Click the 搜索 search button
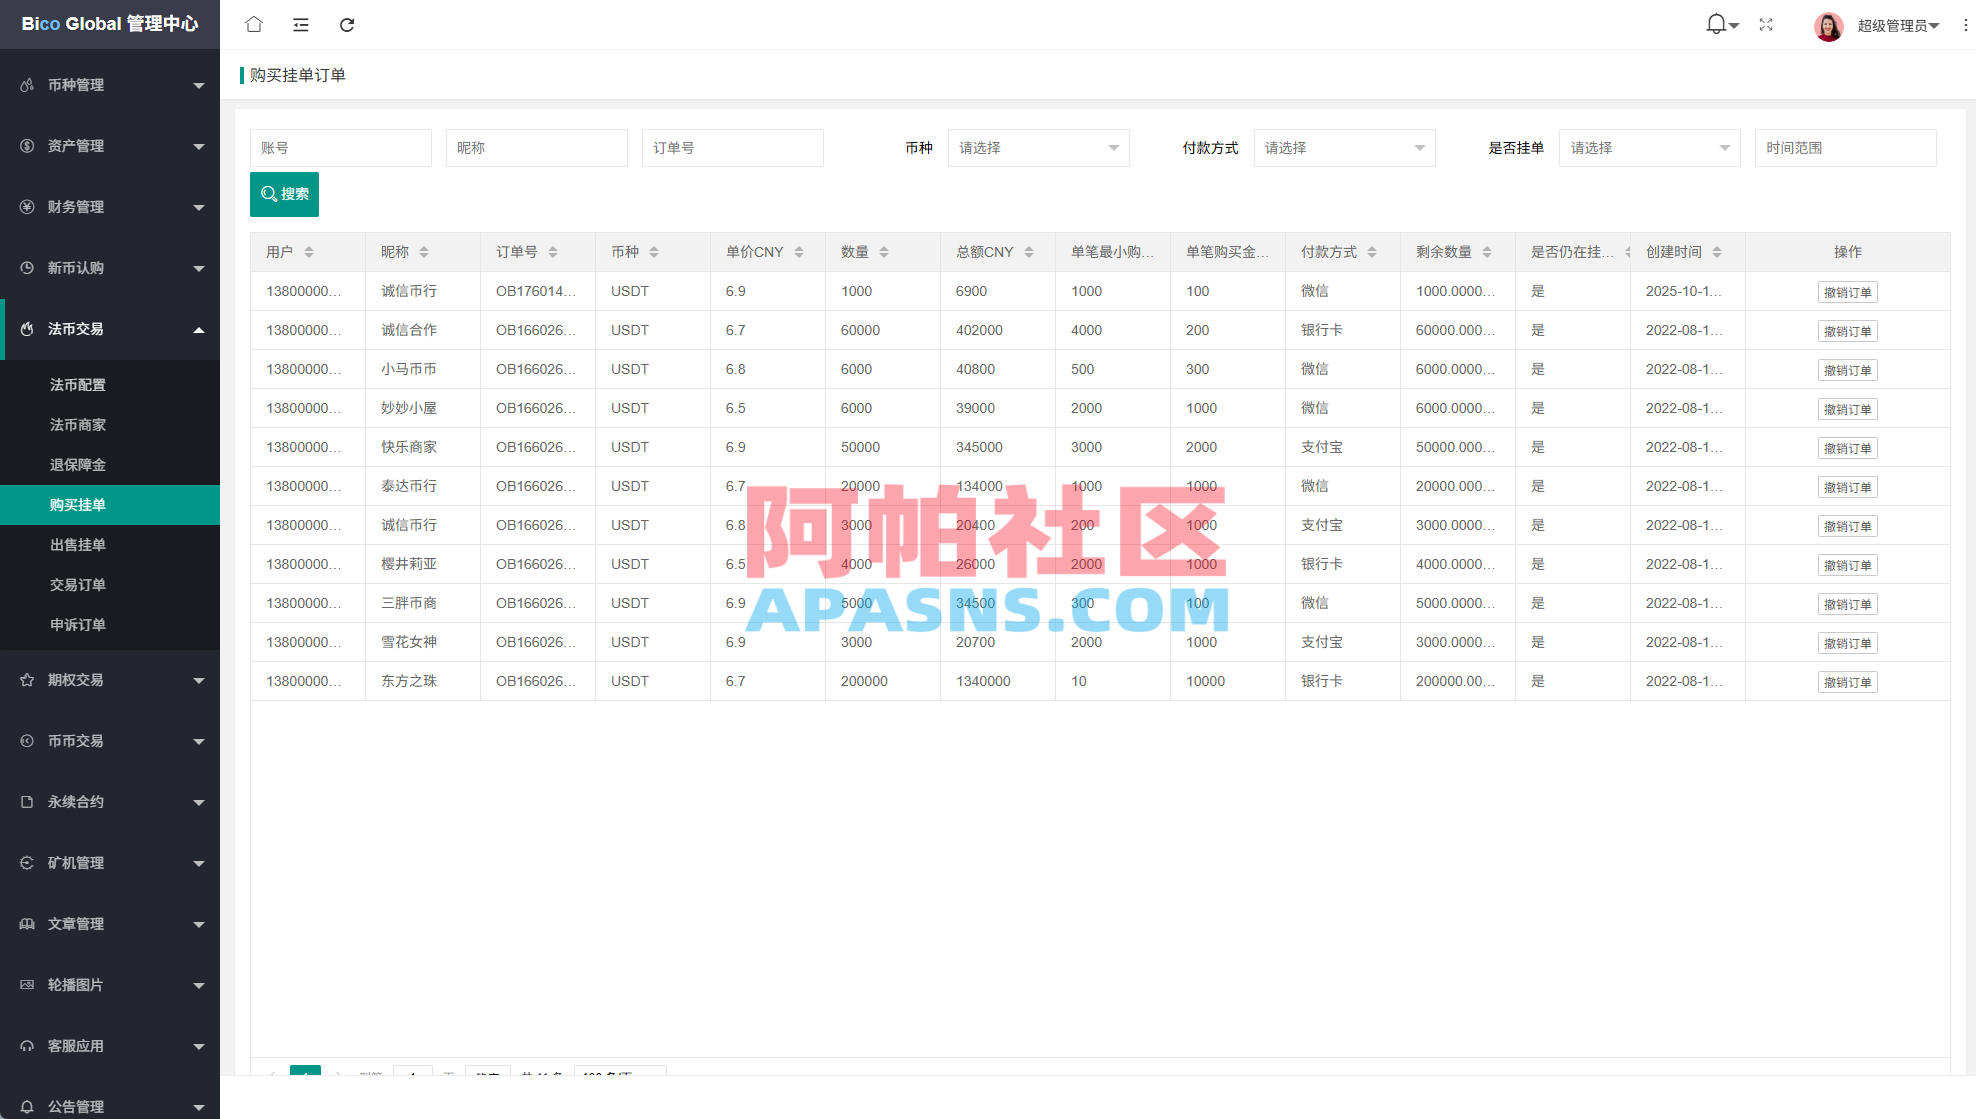Screen dimensions: 1976x1119 click(284, 194)
